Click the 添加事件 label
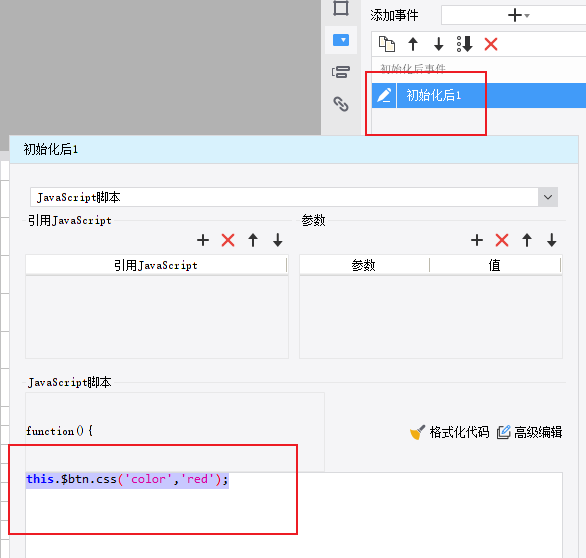 [x=394, y=15]
